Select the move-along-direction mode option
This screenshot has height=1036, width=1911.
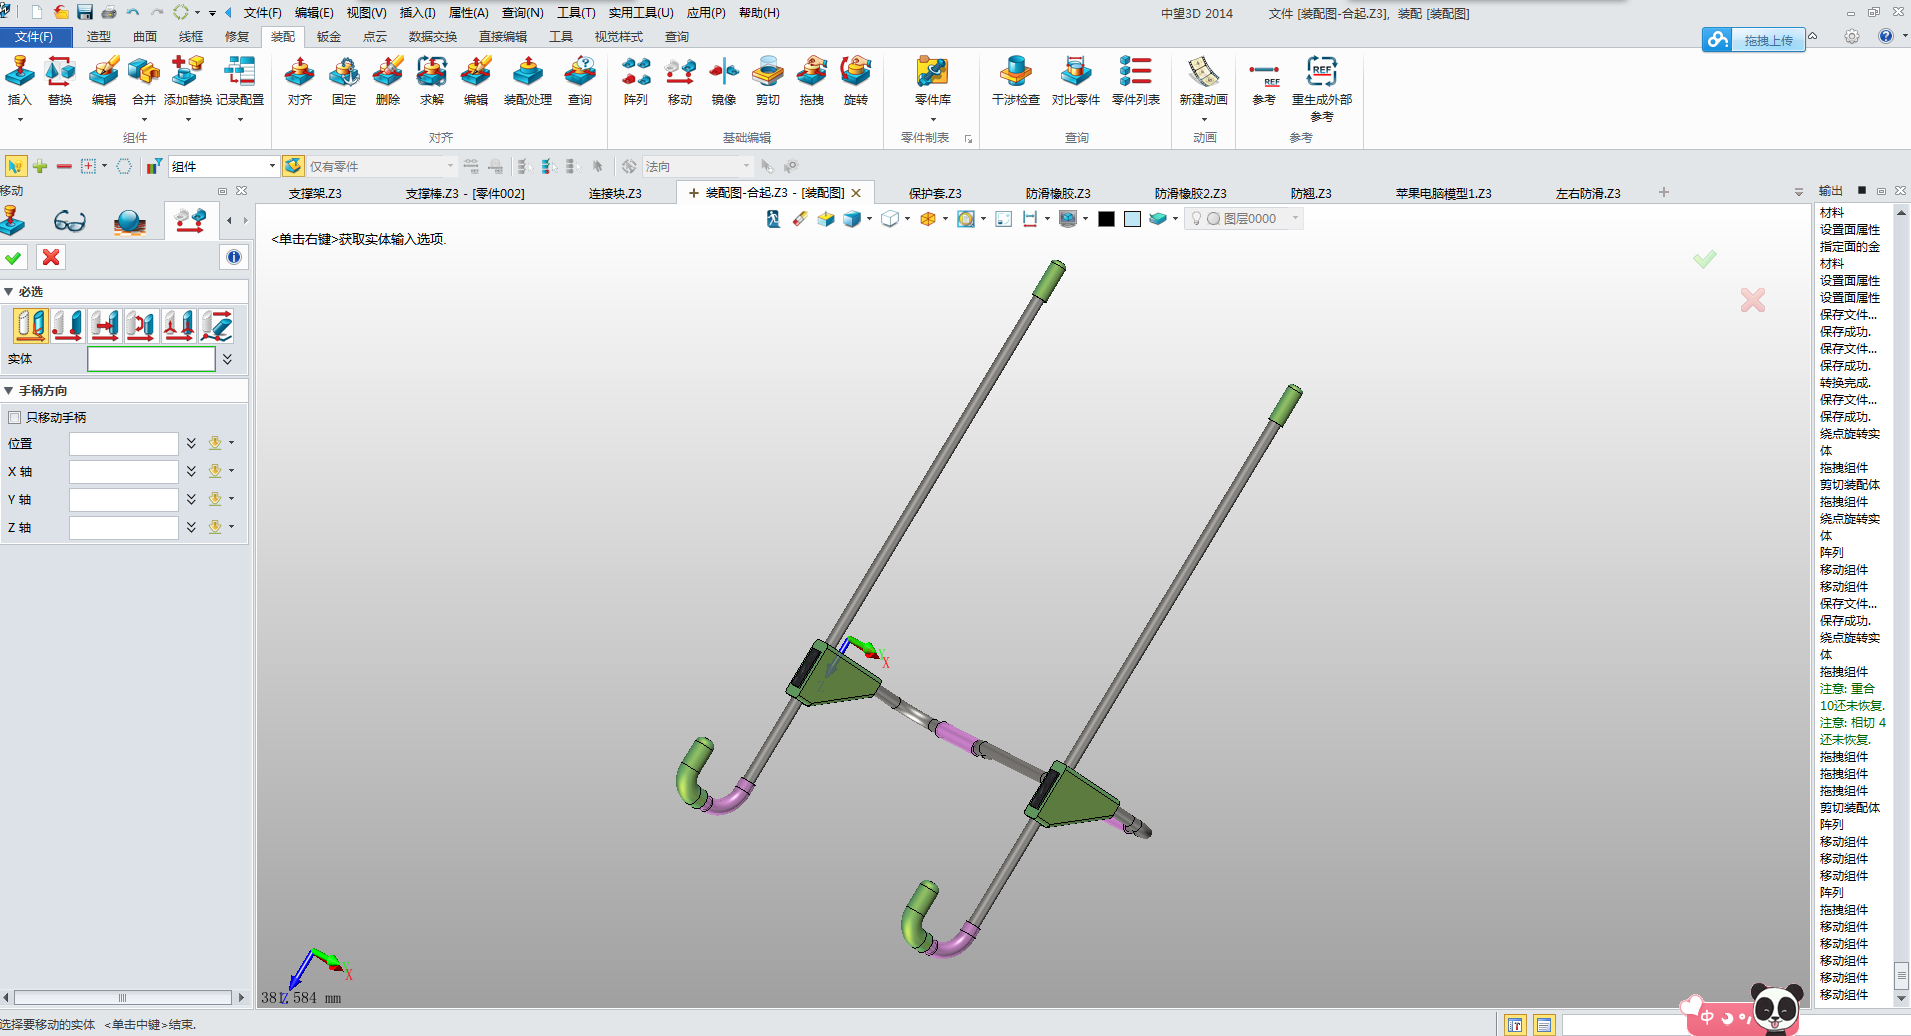[x=105, y=325]
